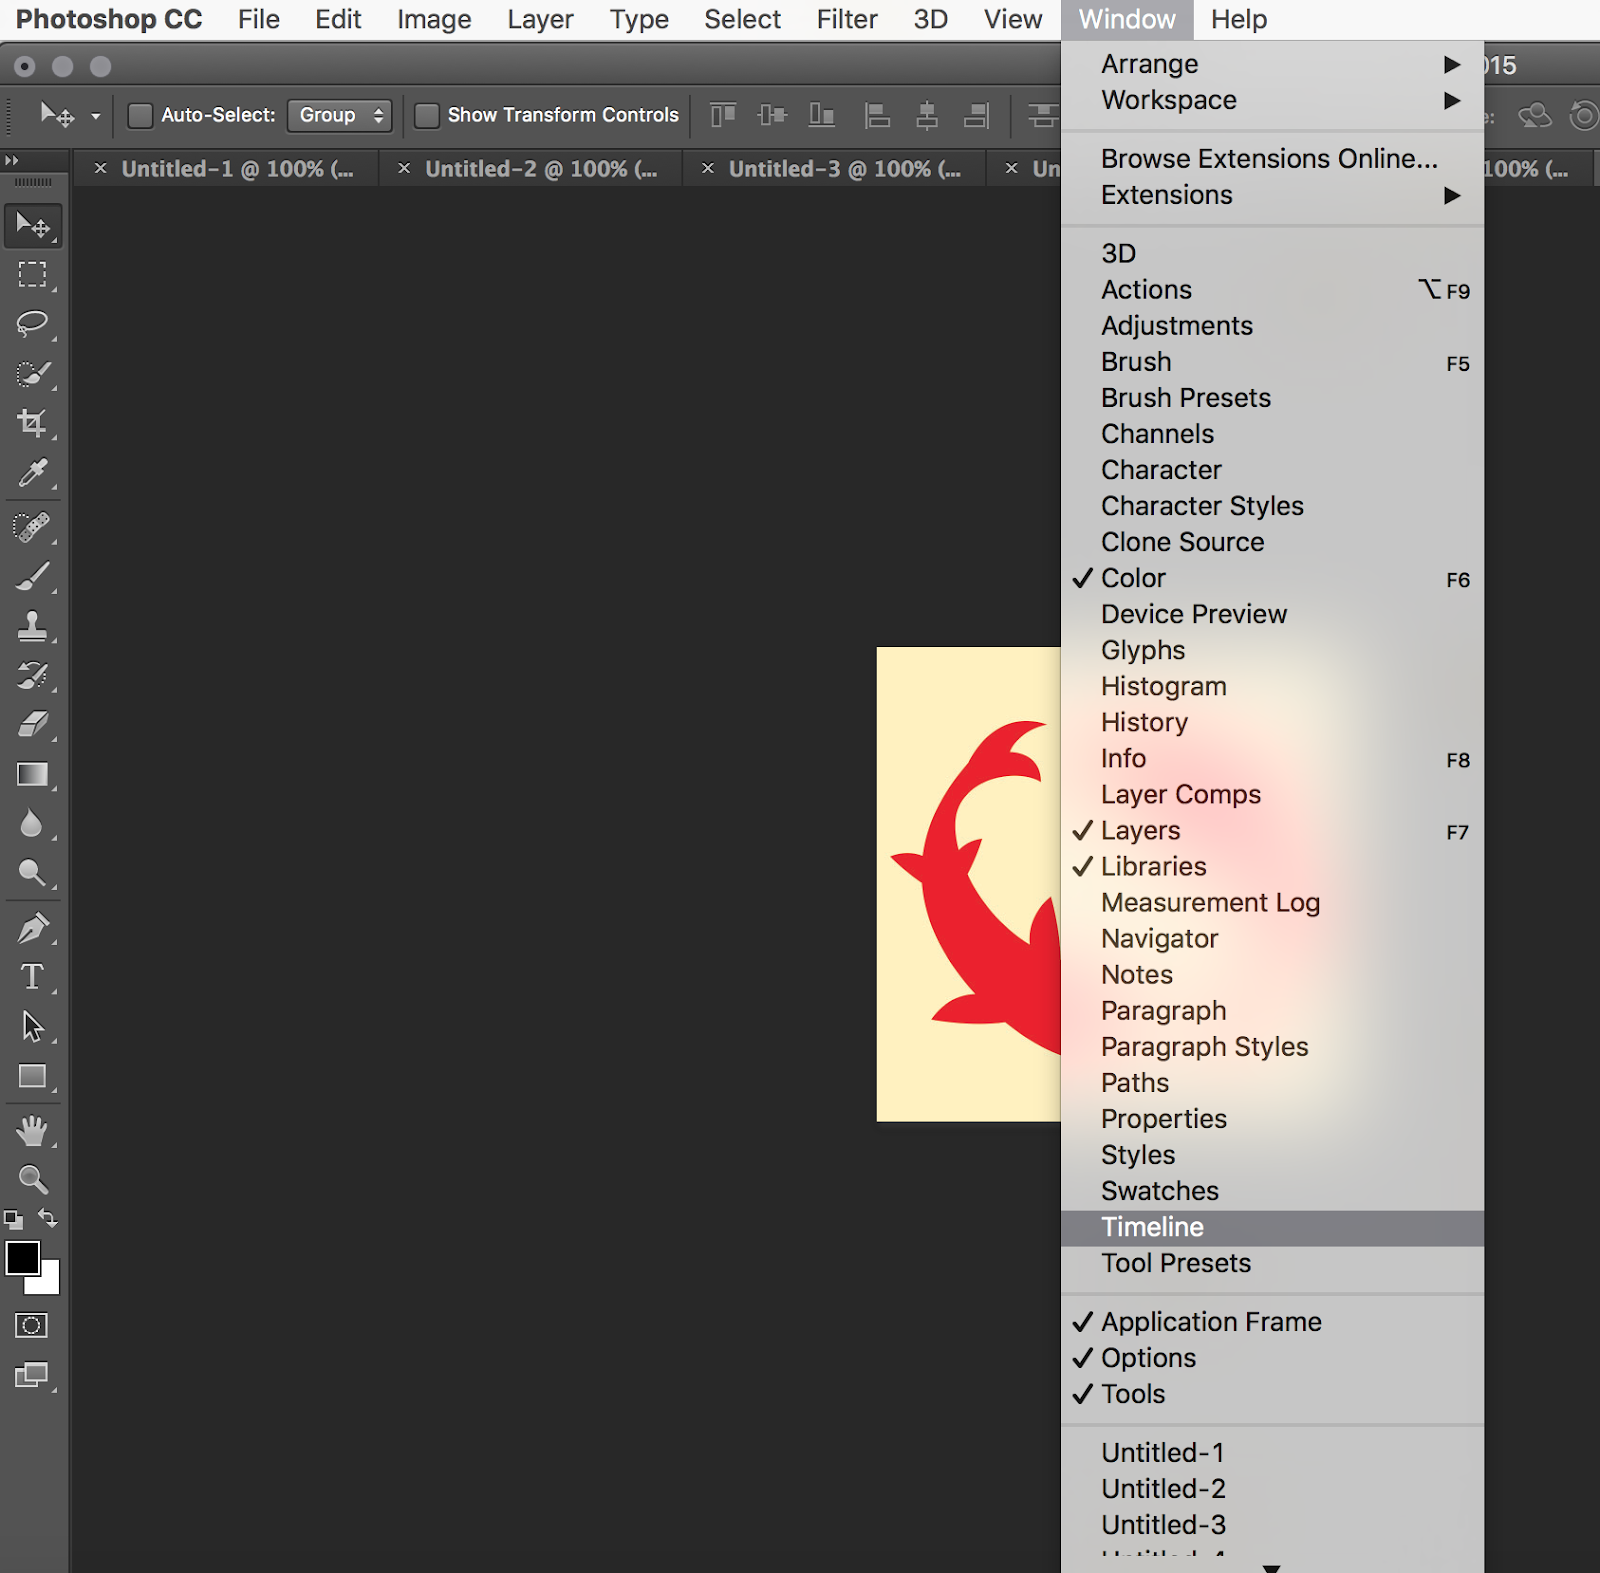Image resolution: width=1600 pixels, height=1573 pixels.
Task: Click Browse Extensions Online
Action: (x=1269, y=158)
